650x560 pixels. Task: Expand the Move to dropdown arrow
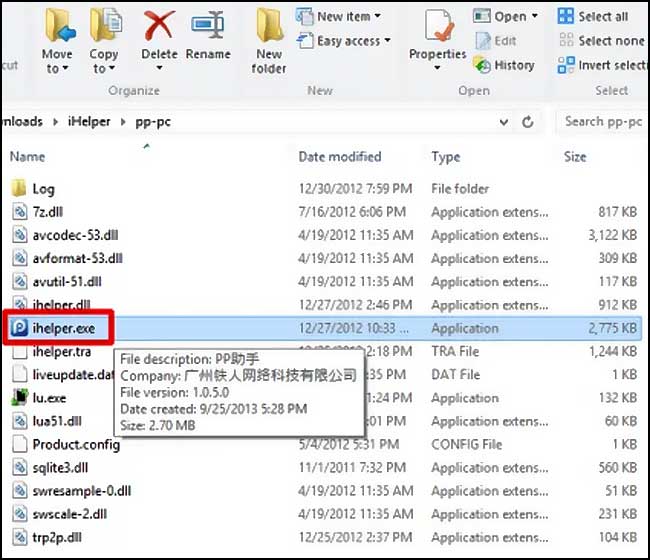65,68
